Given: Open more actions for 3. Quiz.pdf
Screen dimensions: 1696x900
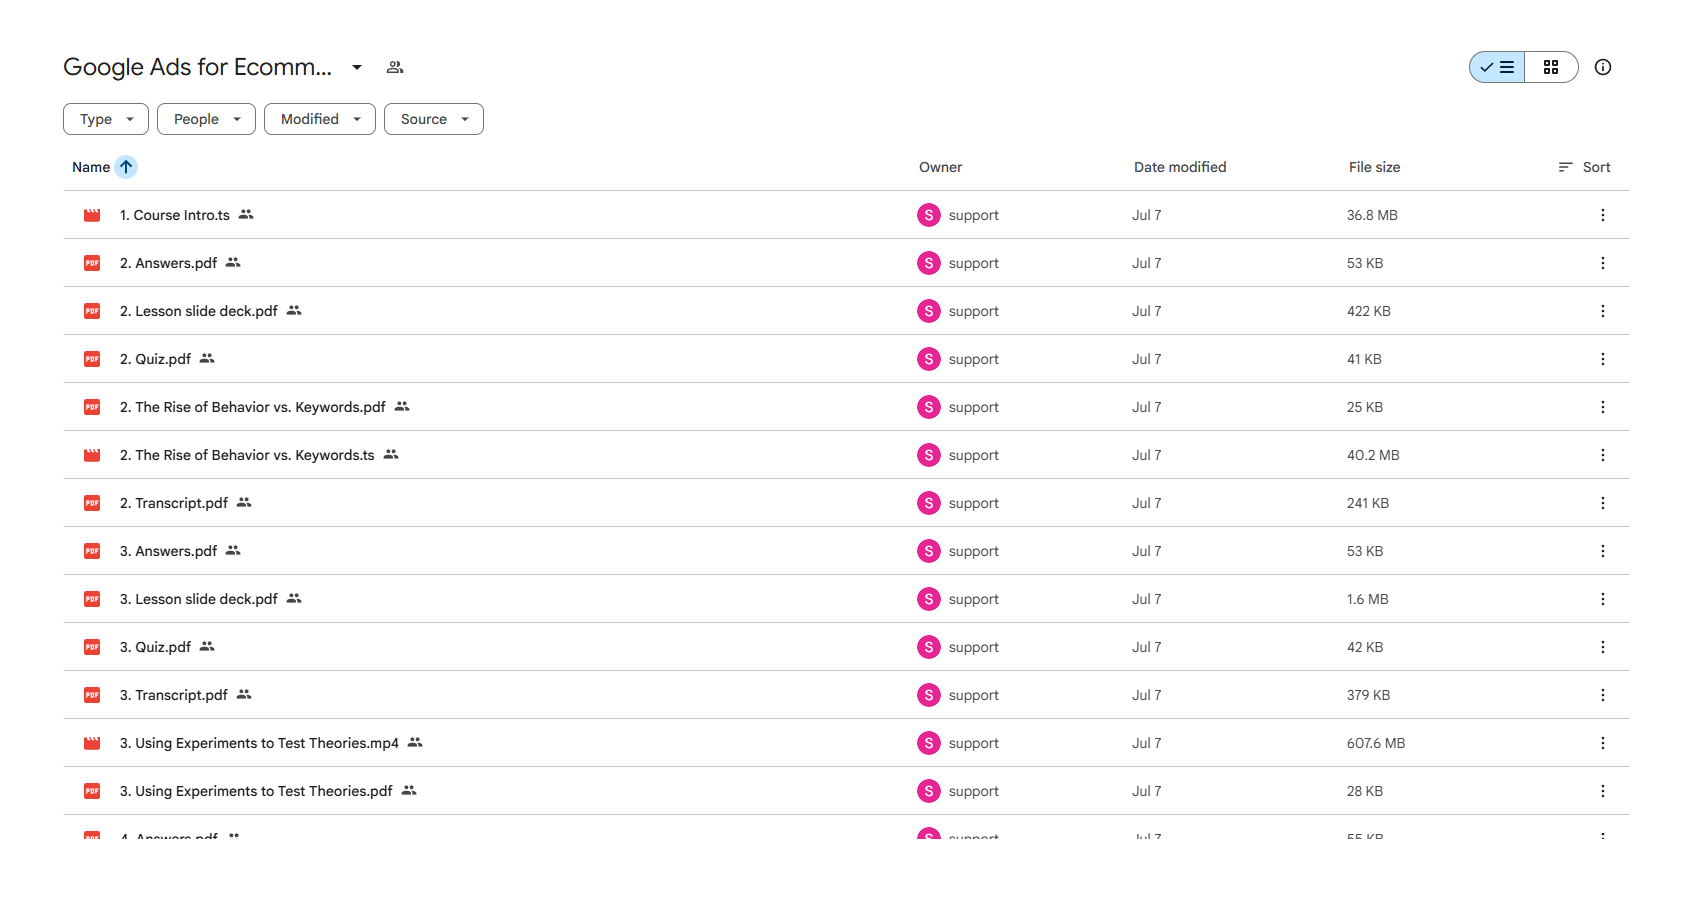Looking at the screenshot, I should [1603, 647].
